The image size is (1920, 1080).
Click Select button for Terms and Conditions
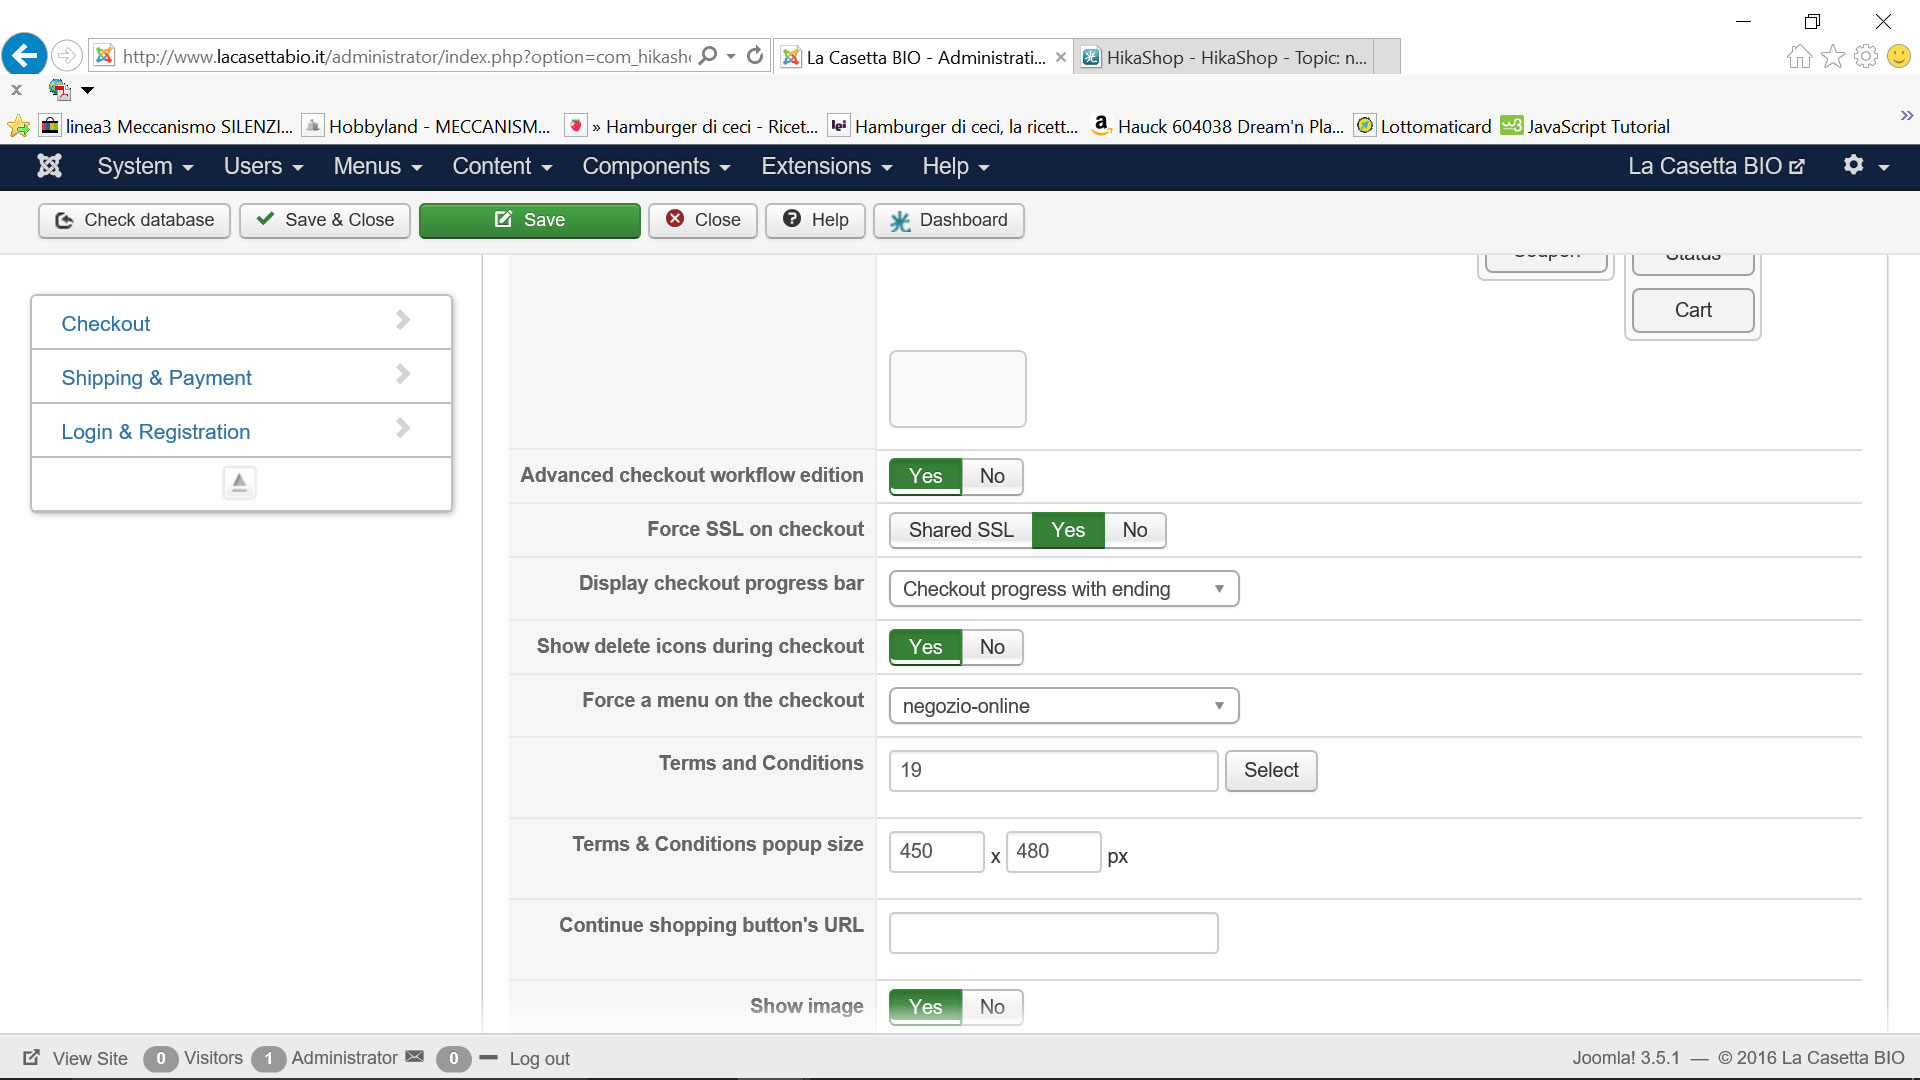click(1270, 770)
